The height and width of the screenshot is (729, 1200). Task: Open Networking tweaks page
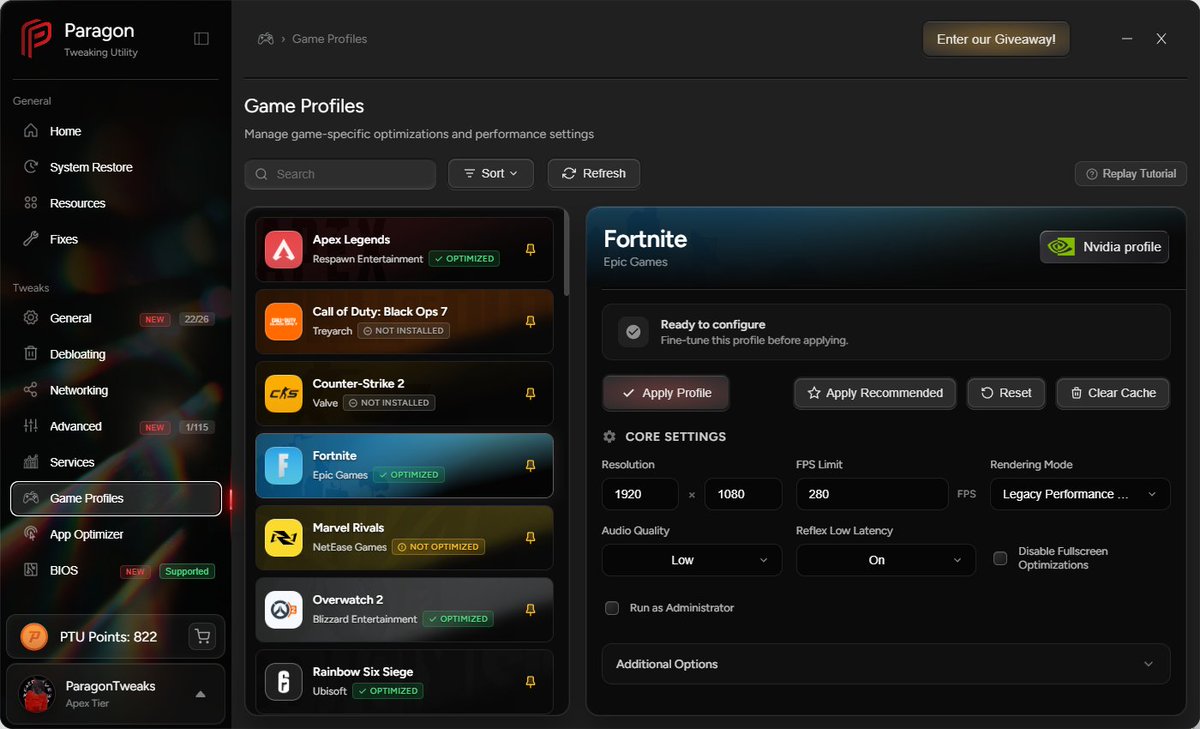pos(116,390)
